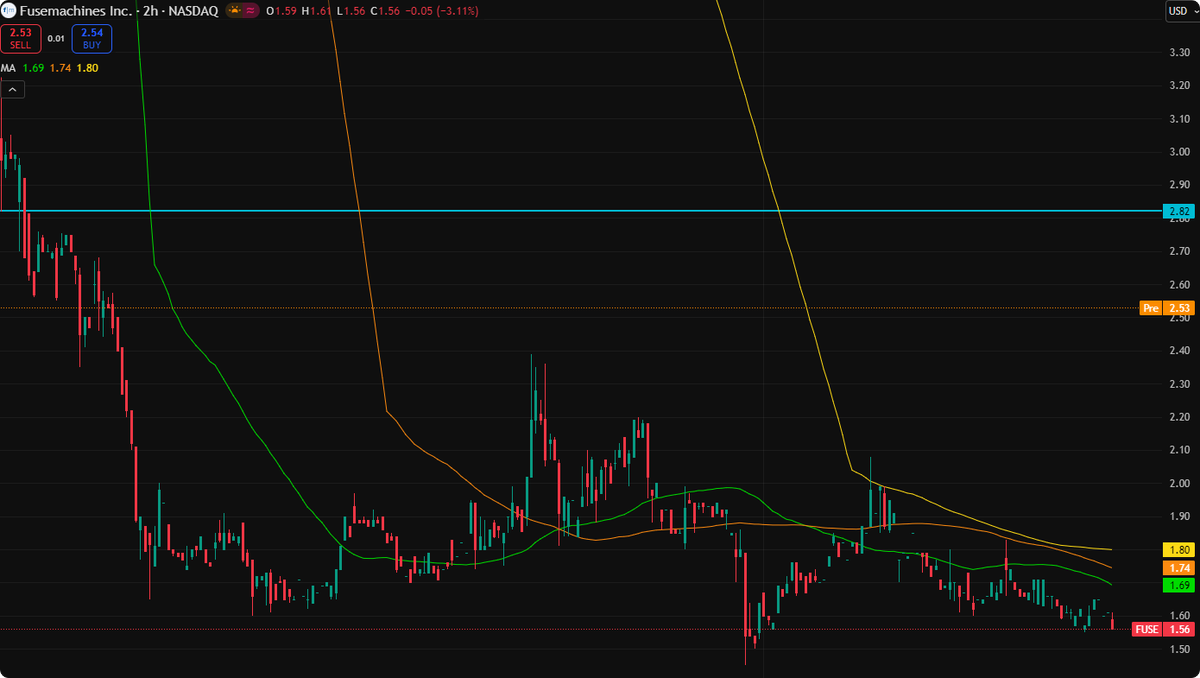Click the 2.53 SELL button
The width and height of the screenshot is (1200, 678).
coord(20,39)
